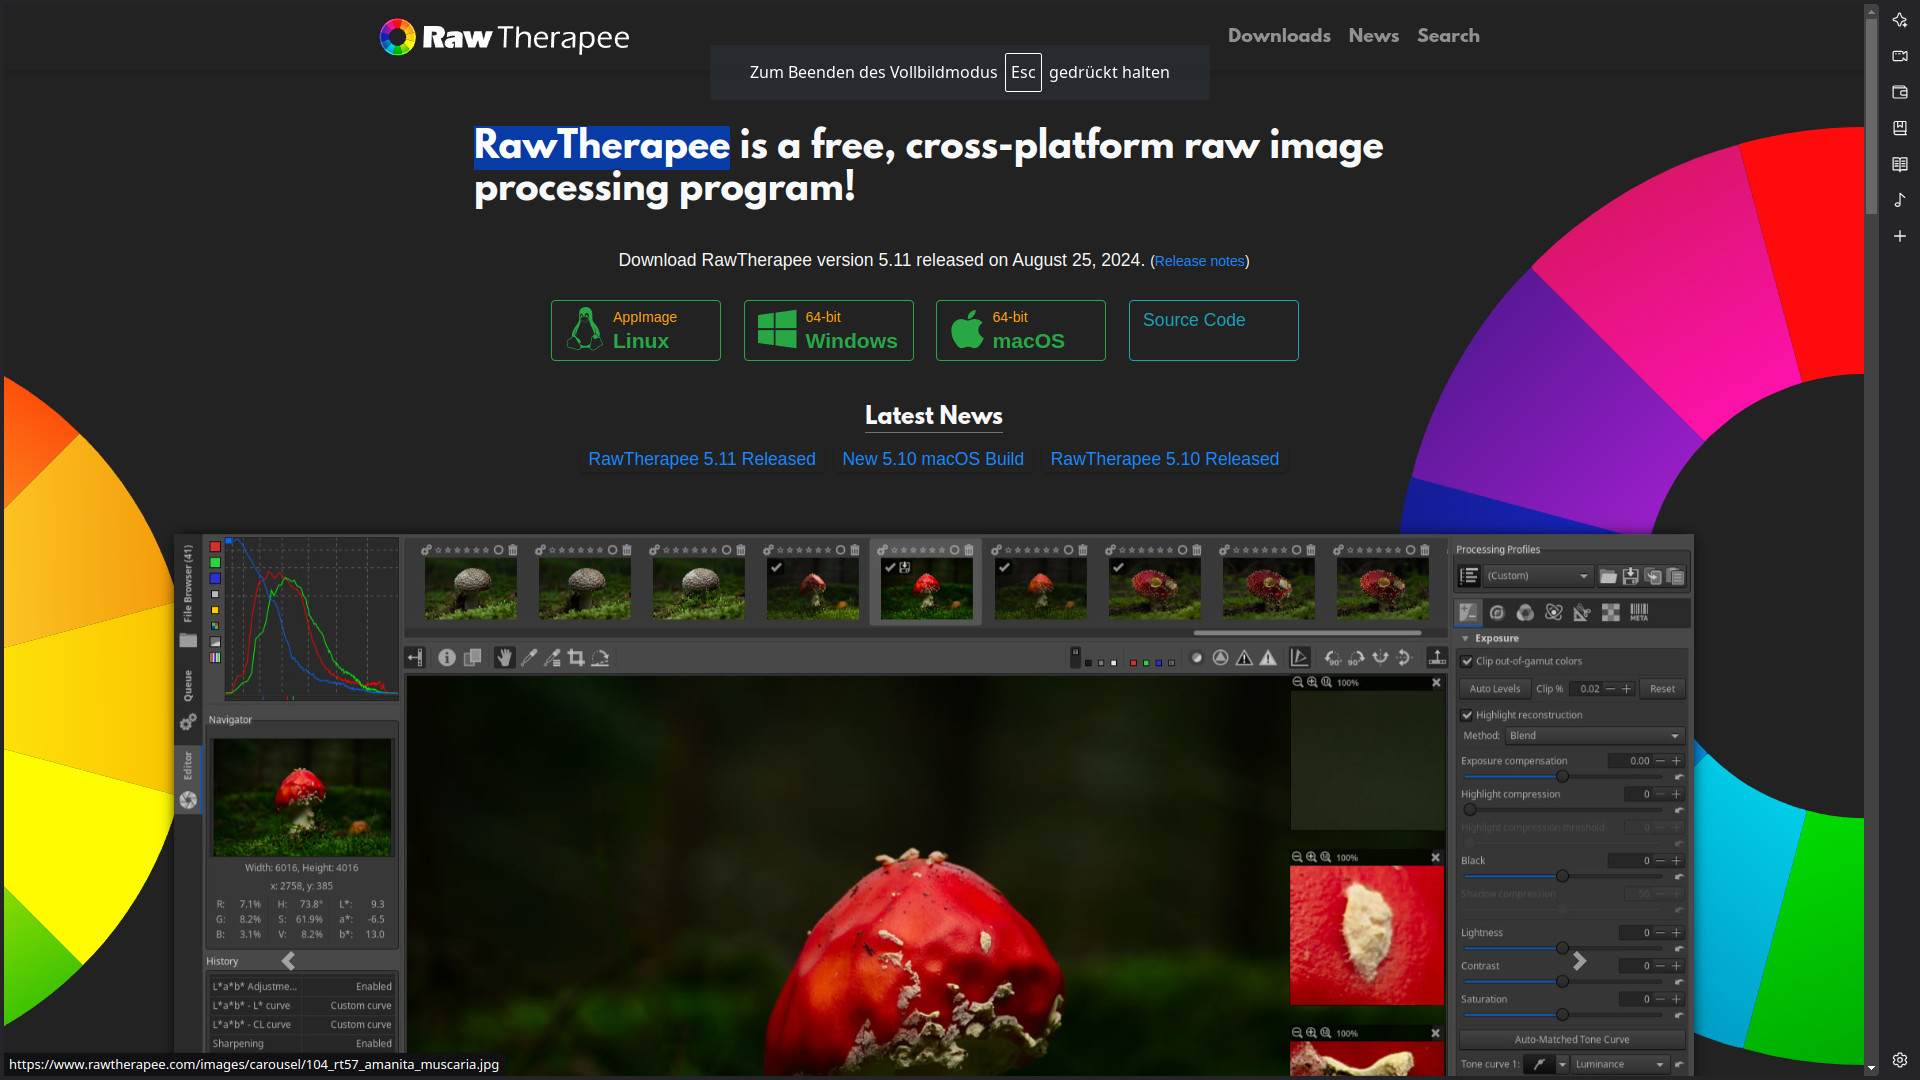Screen dimensions: 1920x1080
Task: Click the music note sidebar icon
Action: point(1900,200)
